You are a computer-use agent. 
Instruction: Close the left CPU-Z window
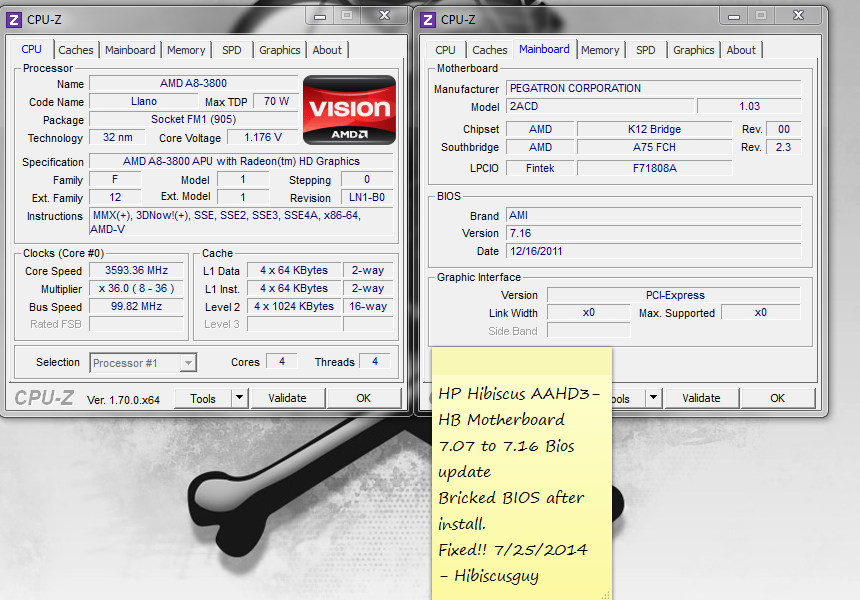(384, 16)
